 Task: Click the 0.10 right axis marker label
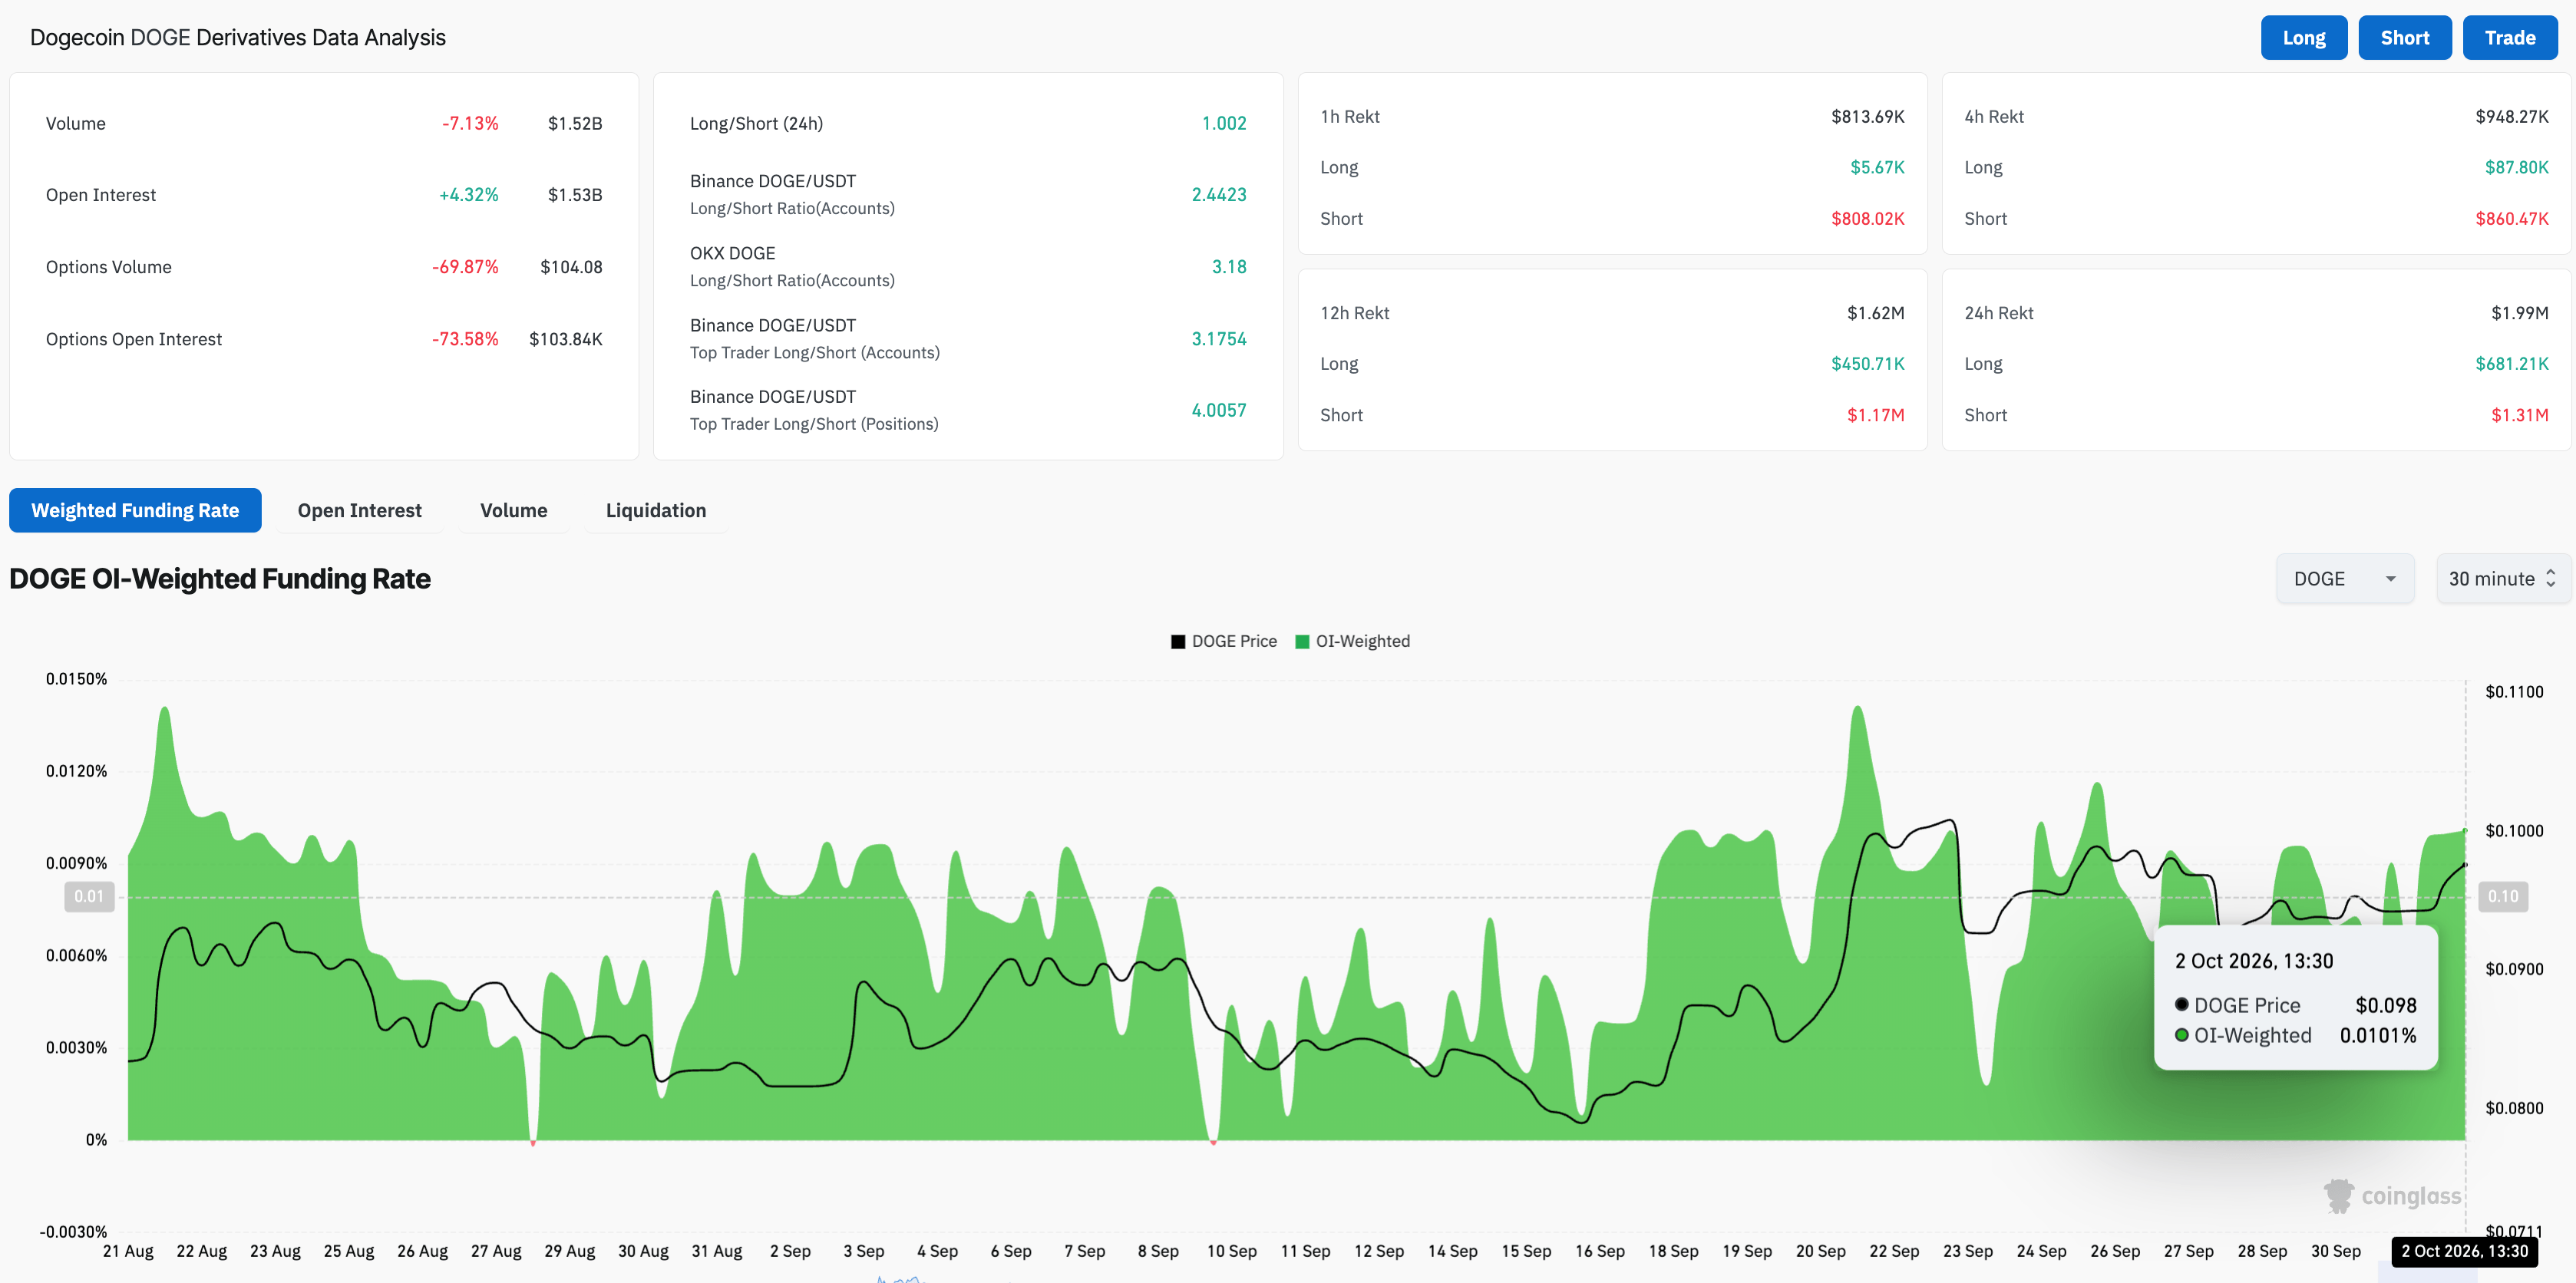click(2503, 897)
